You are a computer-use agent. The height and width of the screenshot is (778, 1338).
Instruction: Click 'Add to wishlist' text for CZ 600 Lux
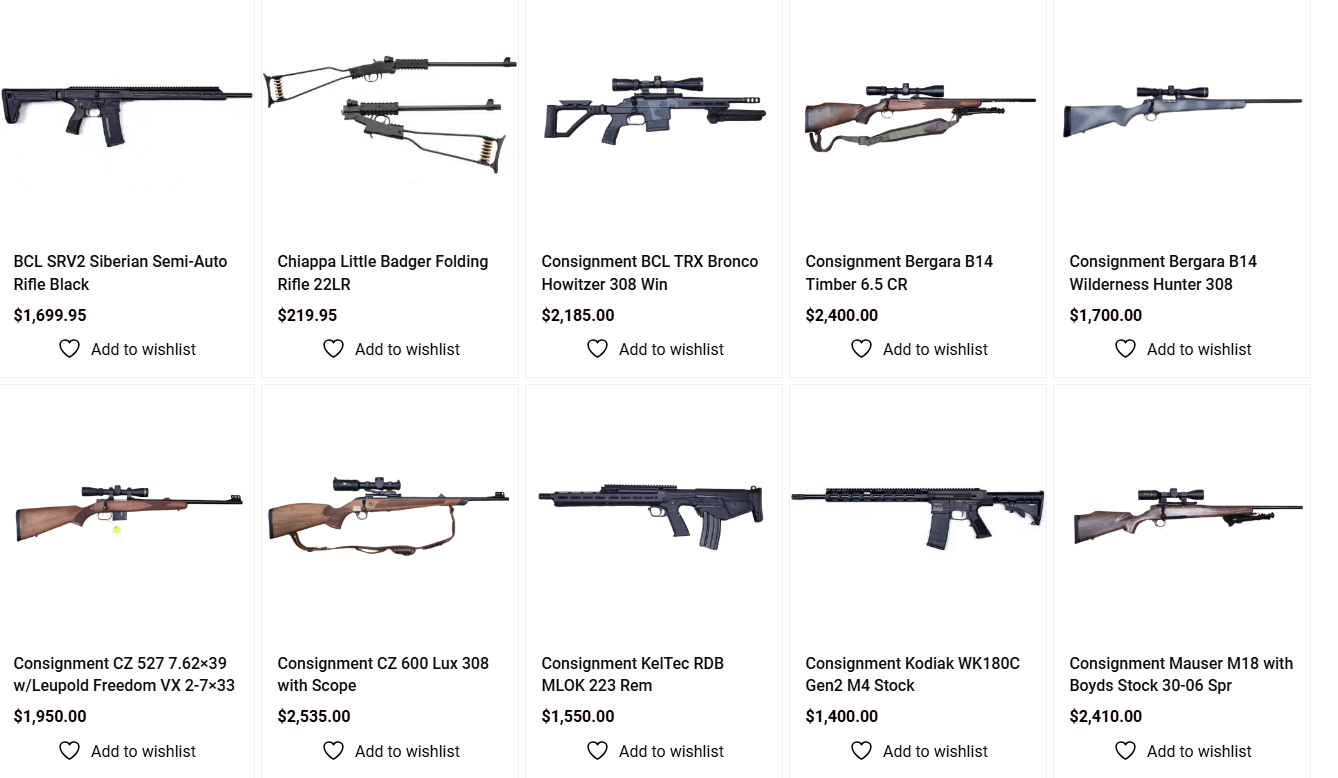coord(407,751)
